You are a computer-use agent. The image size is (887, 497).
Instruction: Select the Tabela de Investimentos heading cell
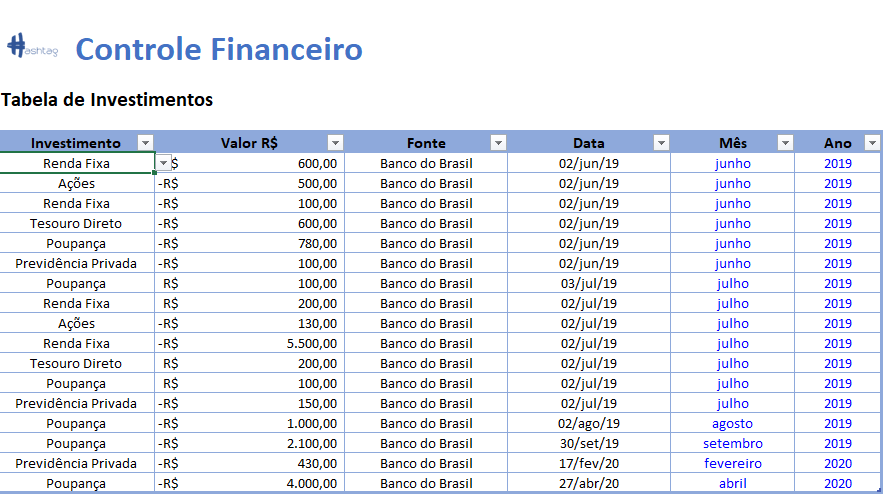(x=107, y=100)
